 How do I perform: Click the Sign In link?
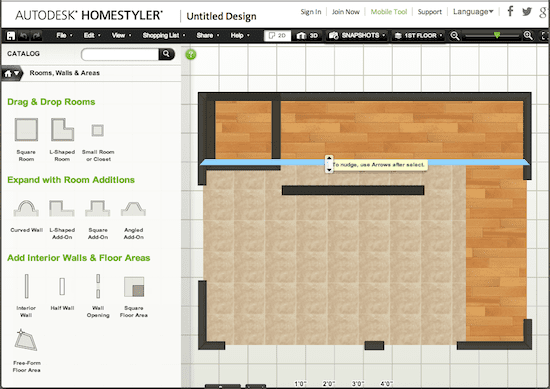point(311,12)
